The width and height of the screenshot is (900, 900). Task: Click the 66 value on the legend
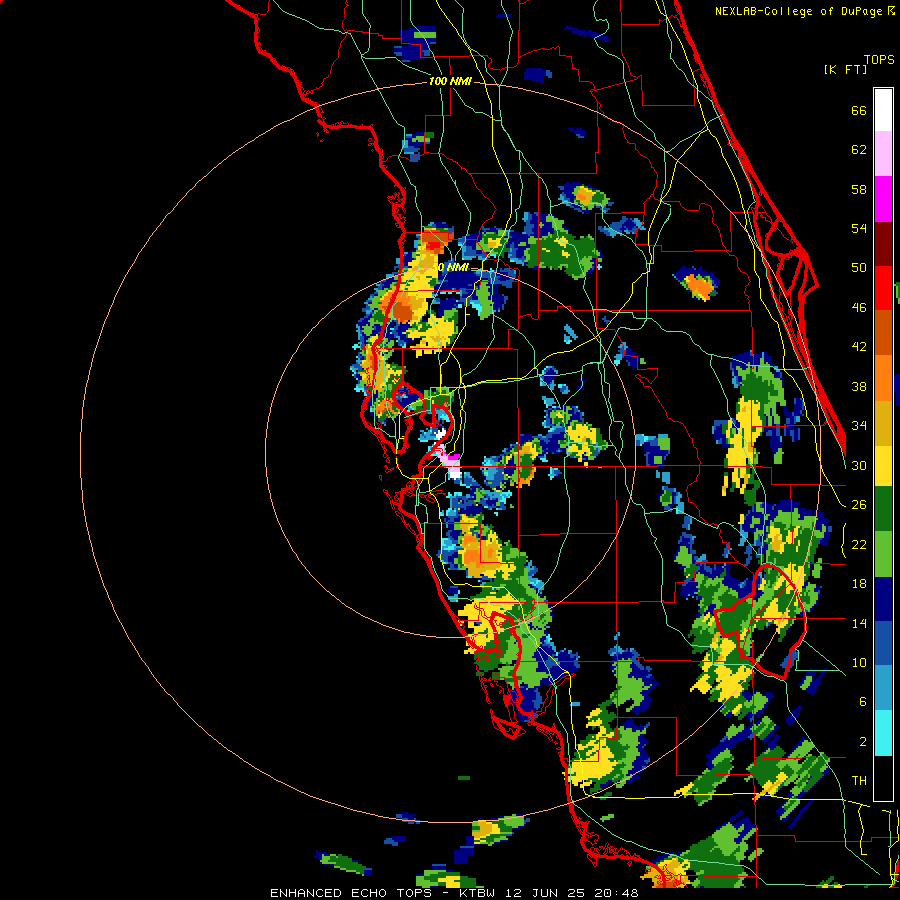(859, 110)
